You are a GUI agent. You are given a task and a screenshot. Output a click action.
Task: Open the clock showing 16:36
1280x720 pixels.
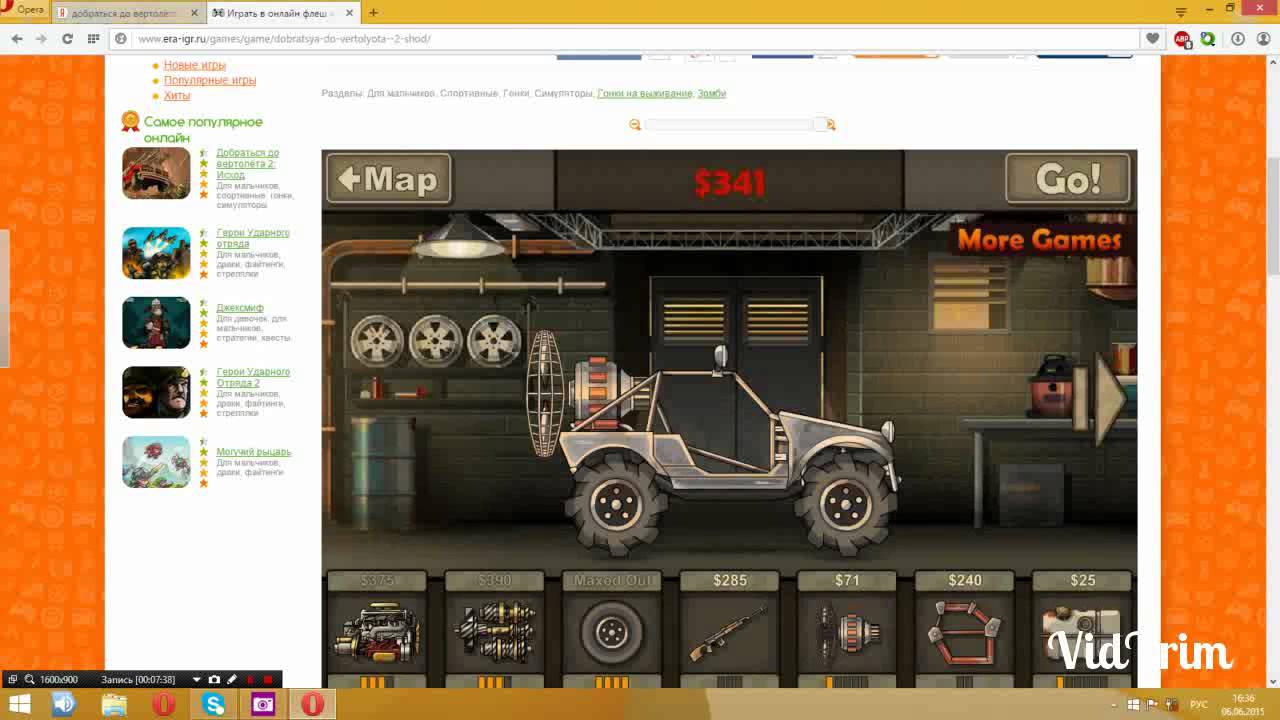(1243, 704)
